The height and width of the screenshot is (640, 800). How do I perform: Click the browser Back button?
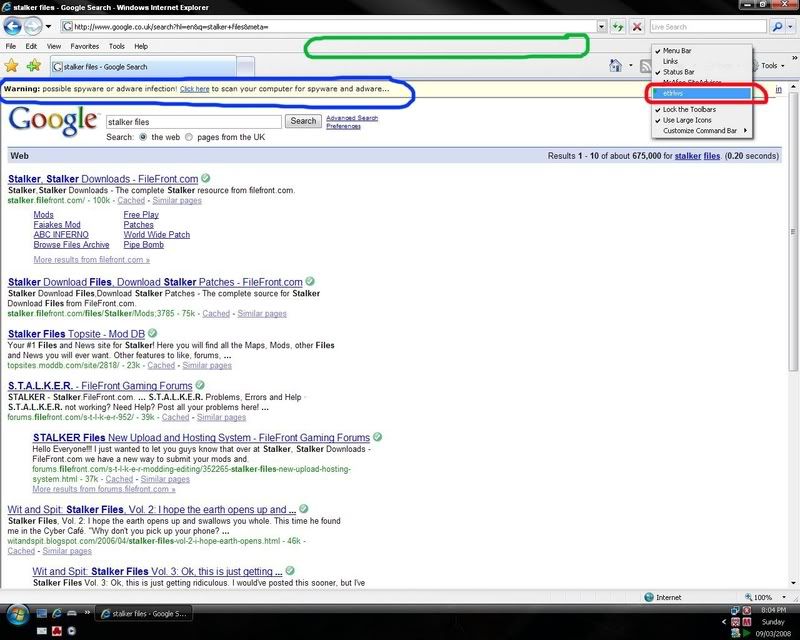[x=14, y=26]
